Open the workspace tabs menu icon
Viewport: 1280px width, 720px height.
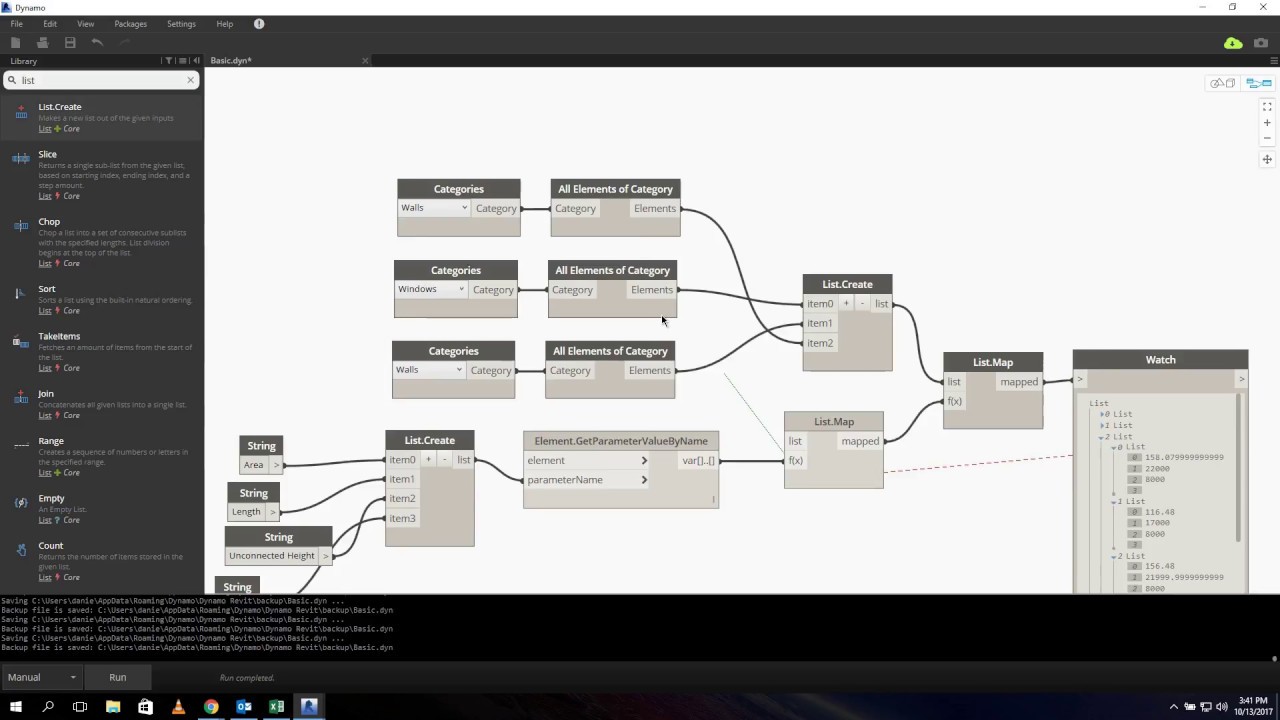[x=1273, y=61]
